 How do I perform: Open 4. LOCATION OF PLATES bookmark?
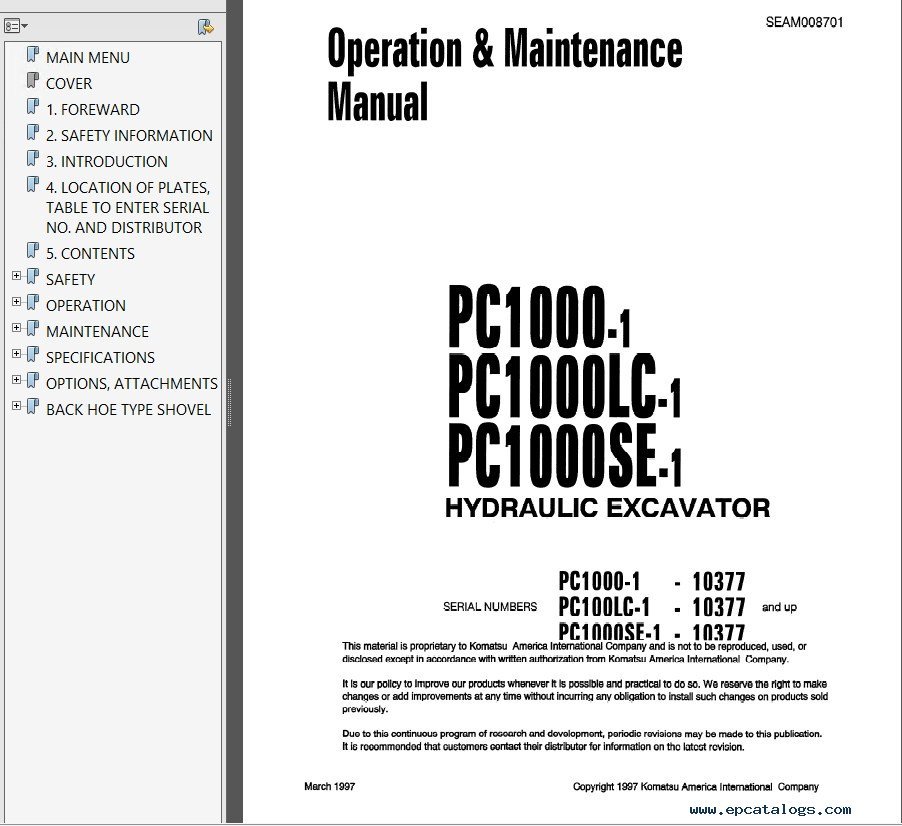pyautogui.click(x=128, y=208)
